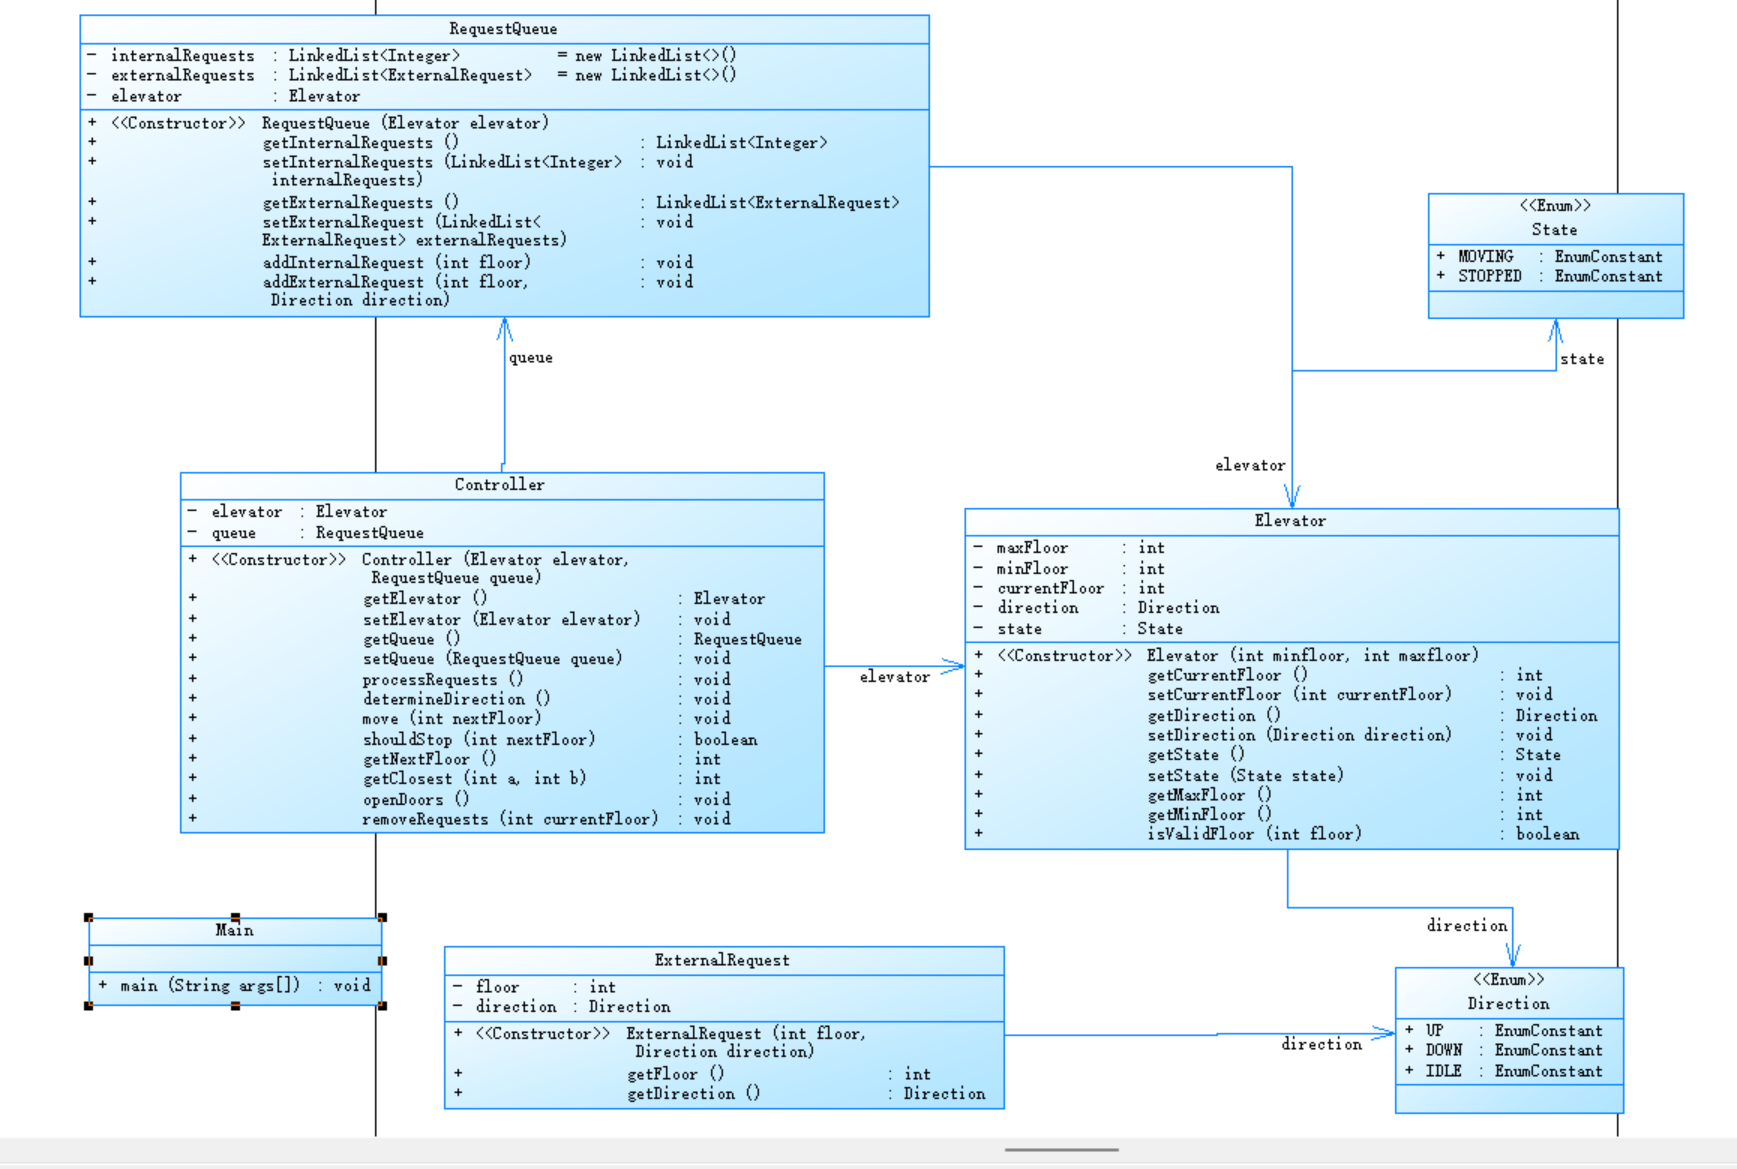Select the state : State attribute in Elevator

click(1078, 629)
